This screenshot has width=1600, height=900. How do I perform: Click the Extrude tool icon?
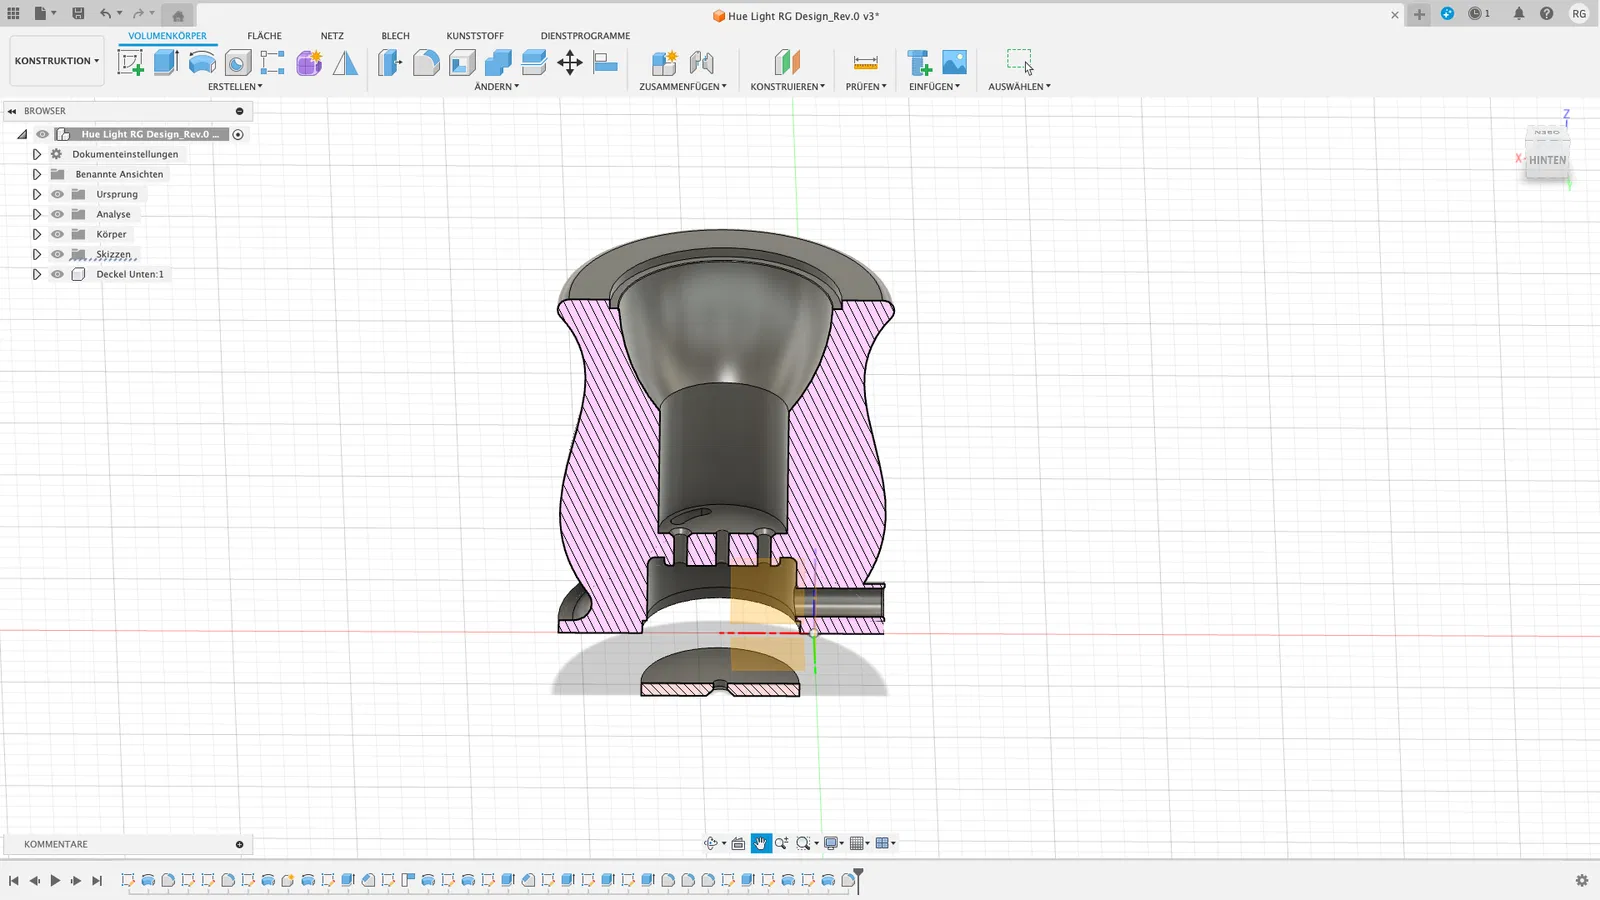166,63
